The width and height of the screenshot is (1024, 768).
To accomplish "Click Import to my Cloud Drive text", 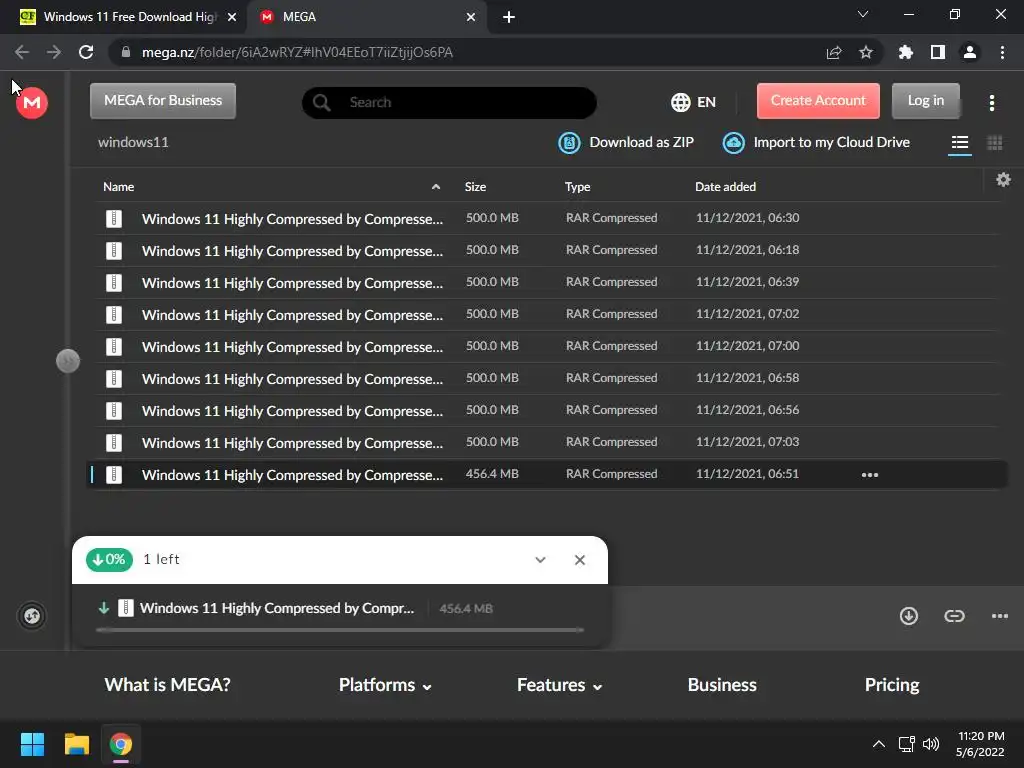I will tap(831, 142).
